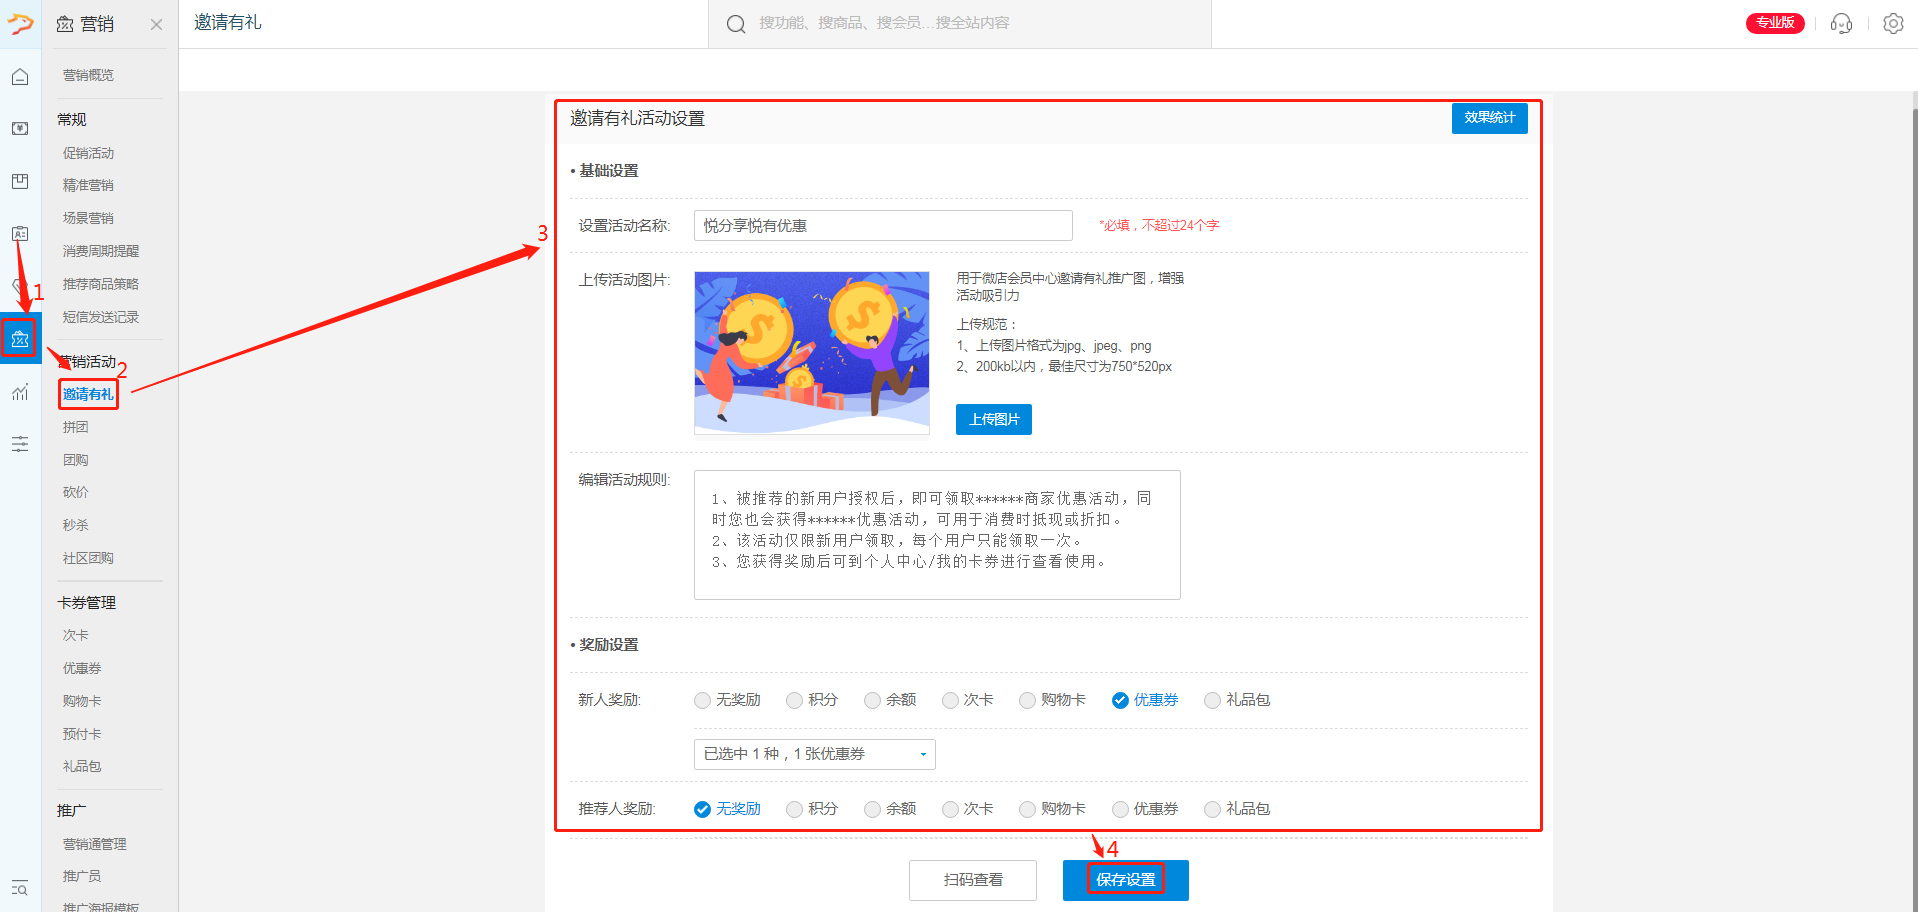Viewport: 1918px width, 912px height.
Task: Open 促销活动 menu item
Action: click(88, 153)
